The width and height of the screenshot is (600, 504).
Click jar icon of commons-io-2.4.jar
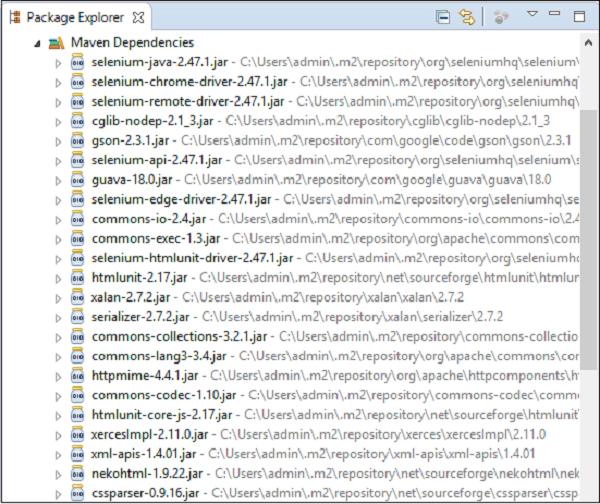pyautogui.click(x=78, y=219)
